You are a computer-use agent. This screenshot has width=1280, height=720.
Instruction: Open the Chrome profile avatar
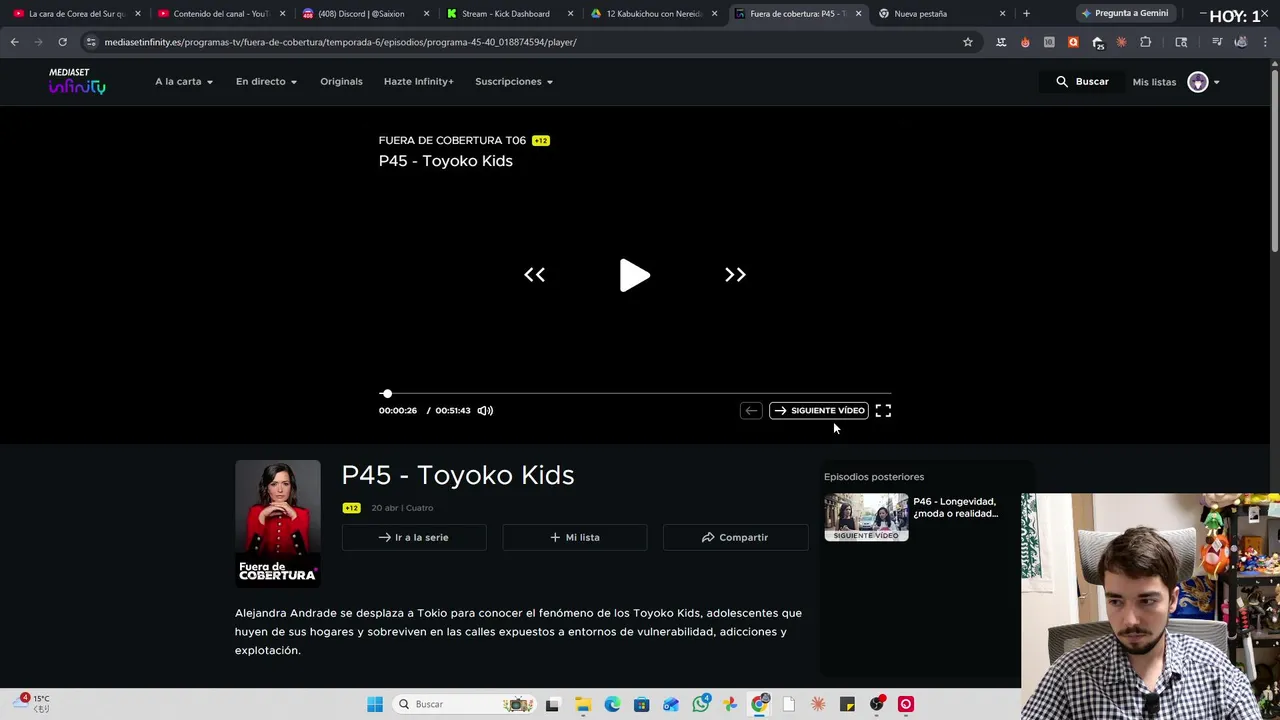pos(1241,42)
